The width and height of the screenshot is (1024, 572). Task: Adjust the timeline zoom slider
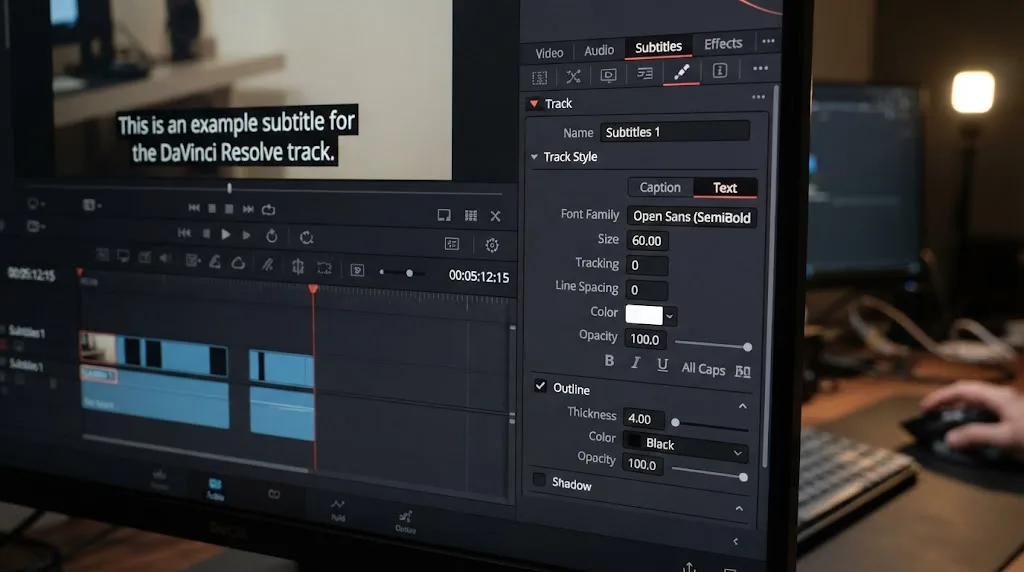[409, 273]
